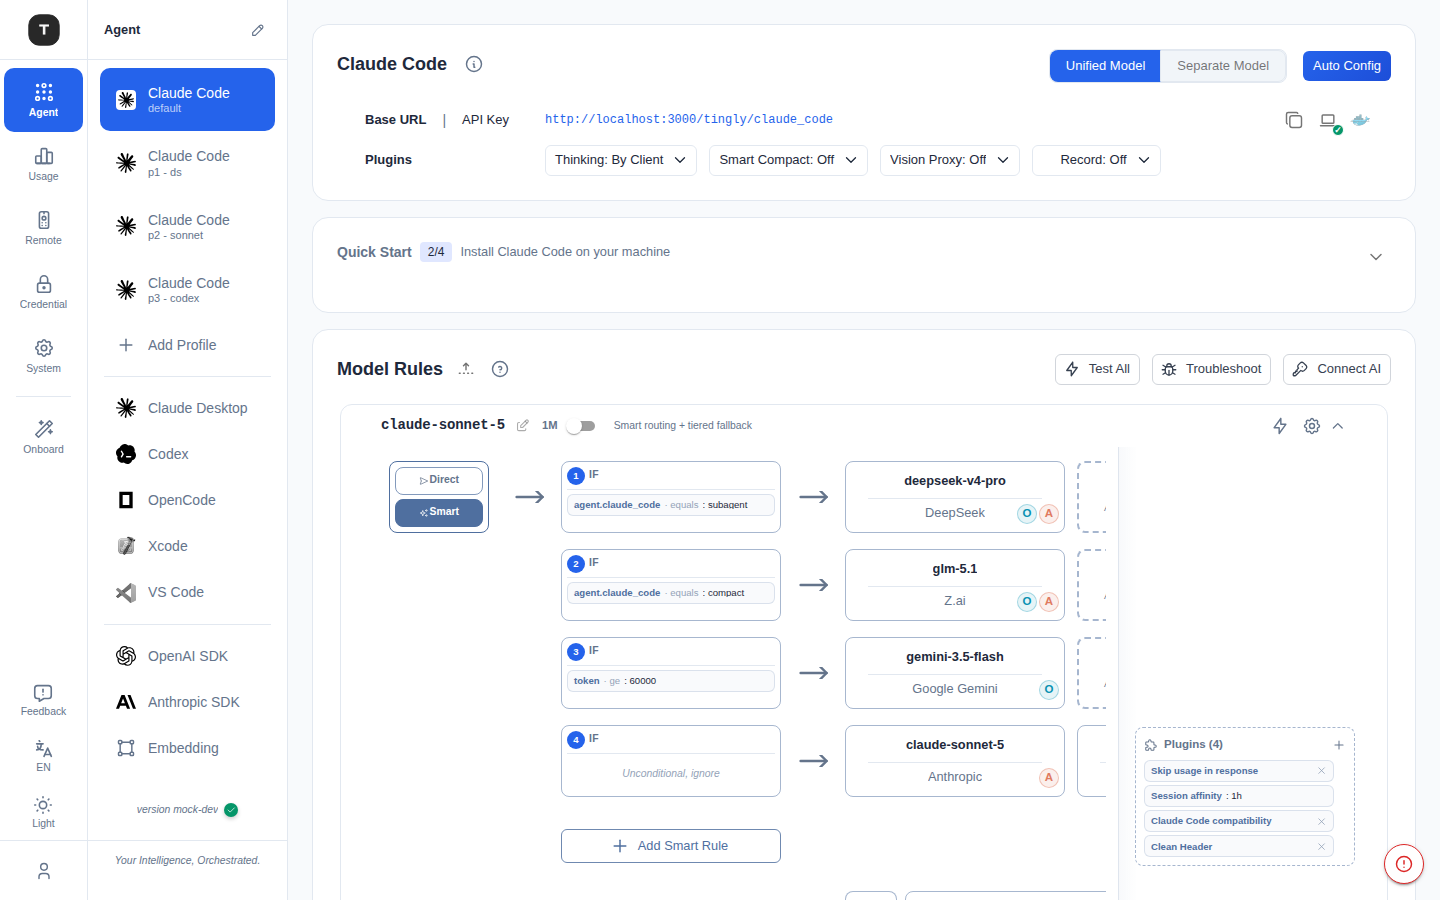Click the lightning test icon for claude-sonnet-5

pyautogui.click(x=1280, y=426)
